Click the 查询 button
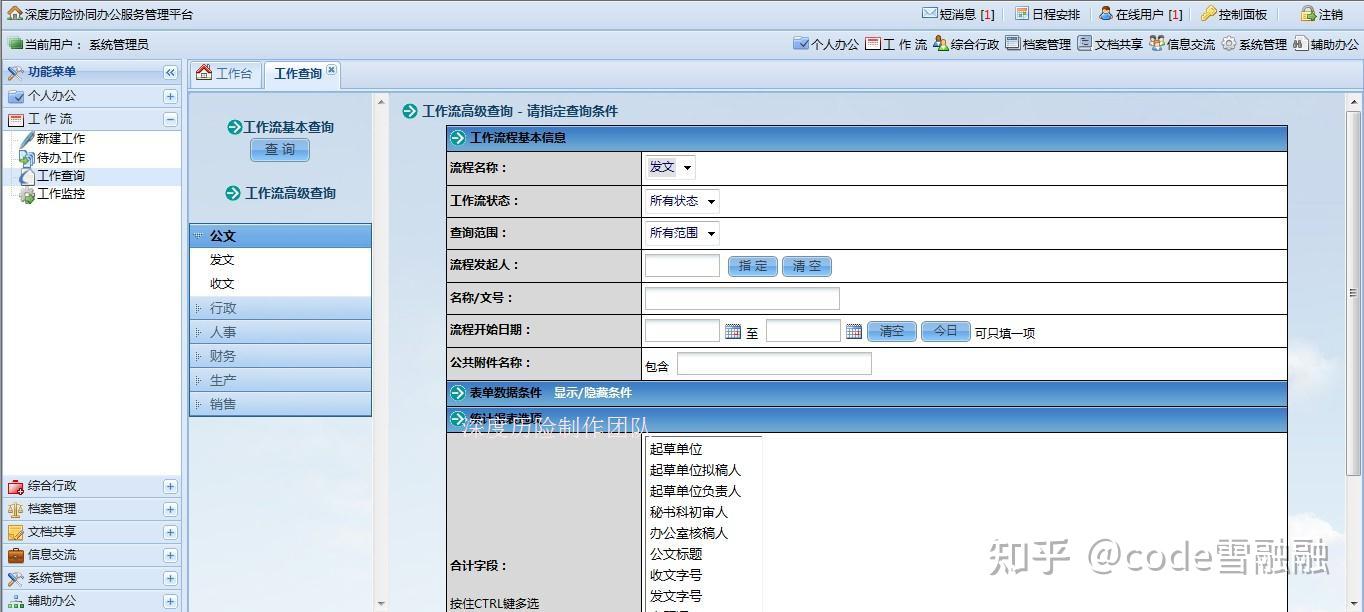The height and width of the screenshot is (612, 1364). point(280,150)
